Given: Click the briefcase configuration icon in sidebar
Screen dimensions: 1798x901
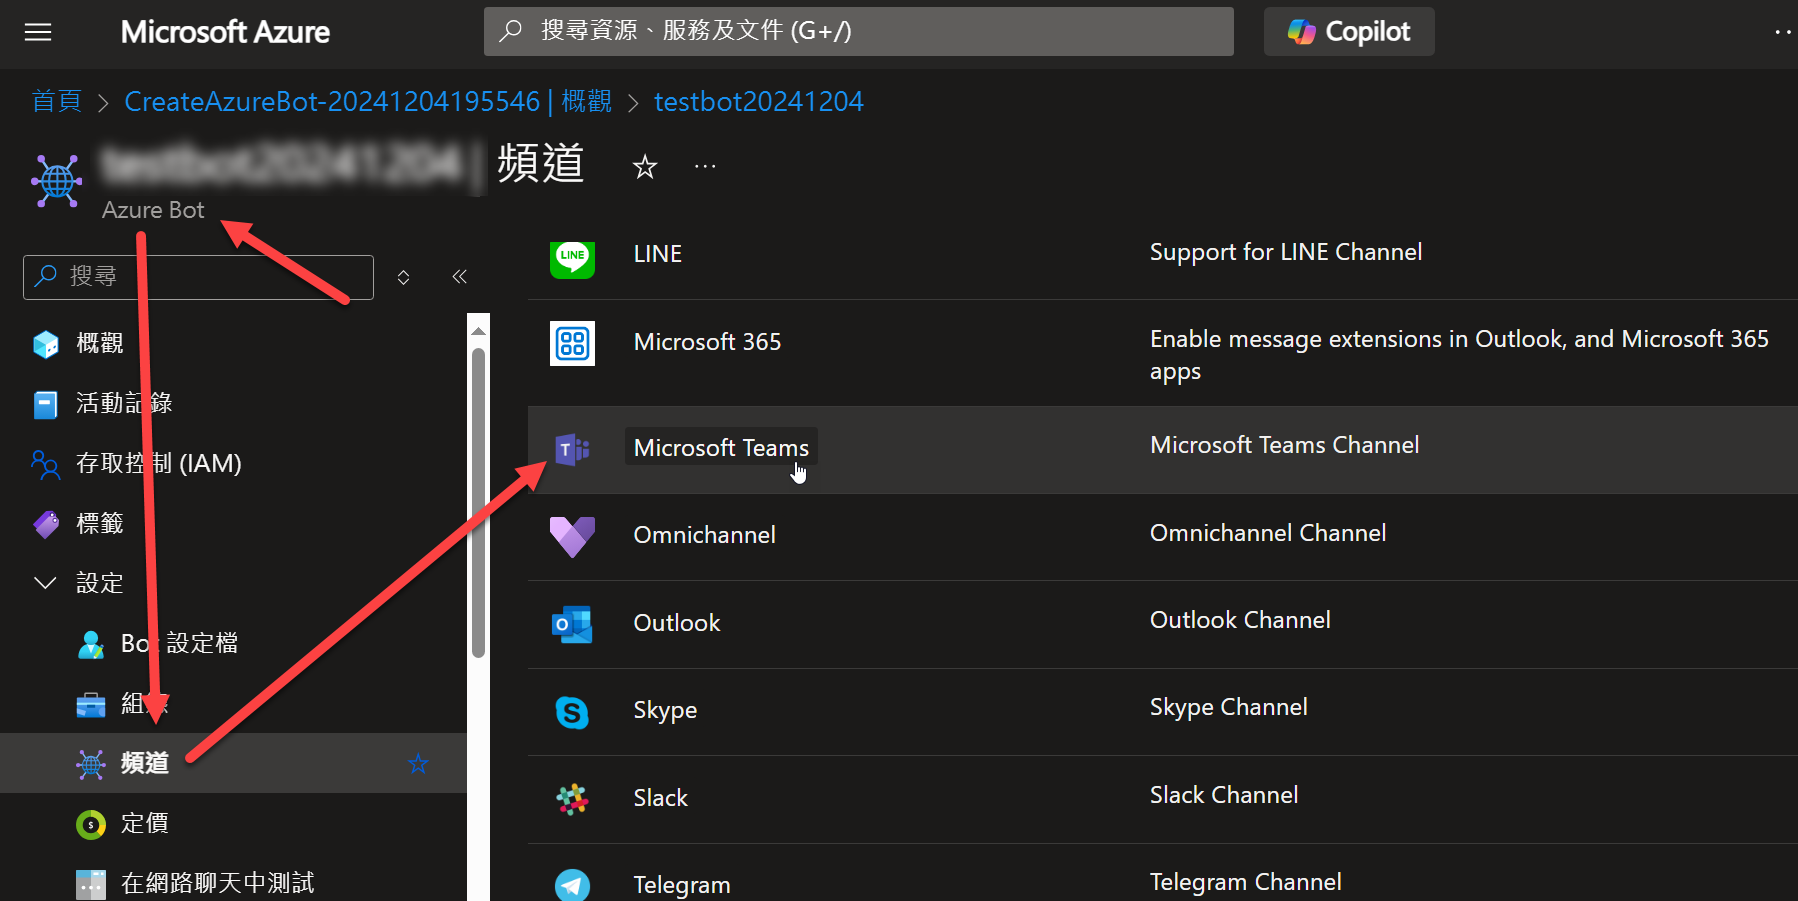Looking at the screenshot, I should click(x=91, y=704).
